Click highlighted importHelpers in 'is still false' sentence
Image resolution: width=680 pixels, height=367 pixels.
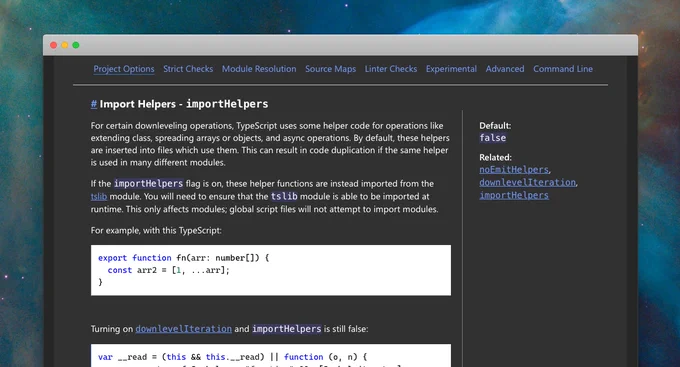(287, 329)
